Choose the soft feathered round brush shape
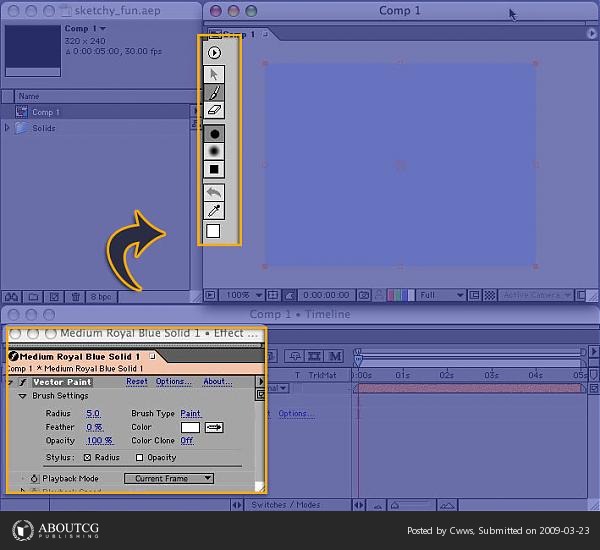This screenshot has width=600, height=550. [x=214, y=152]
